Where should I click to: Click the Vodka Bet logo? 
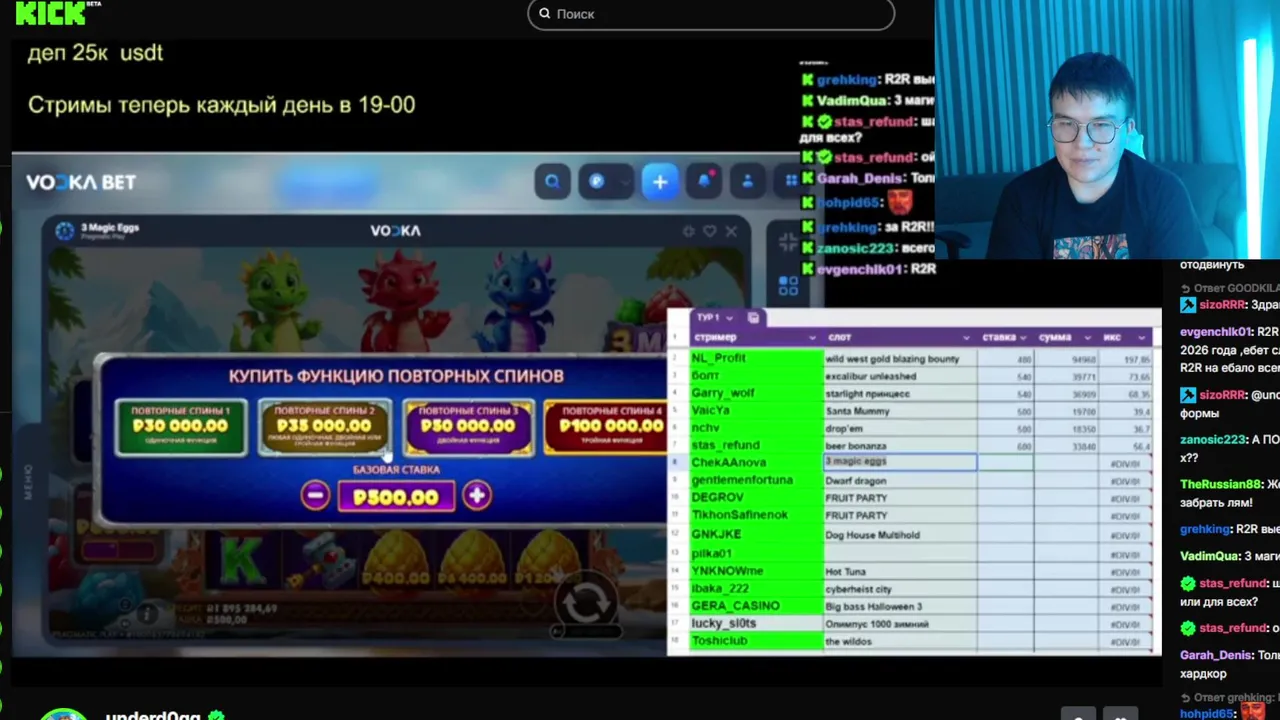81,182
